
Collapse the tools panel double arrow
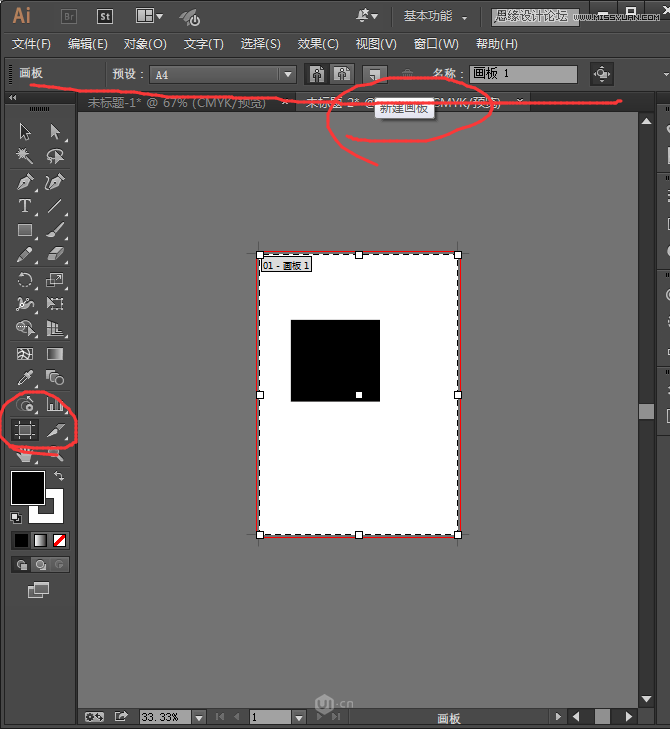tap(13, 97)
